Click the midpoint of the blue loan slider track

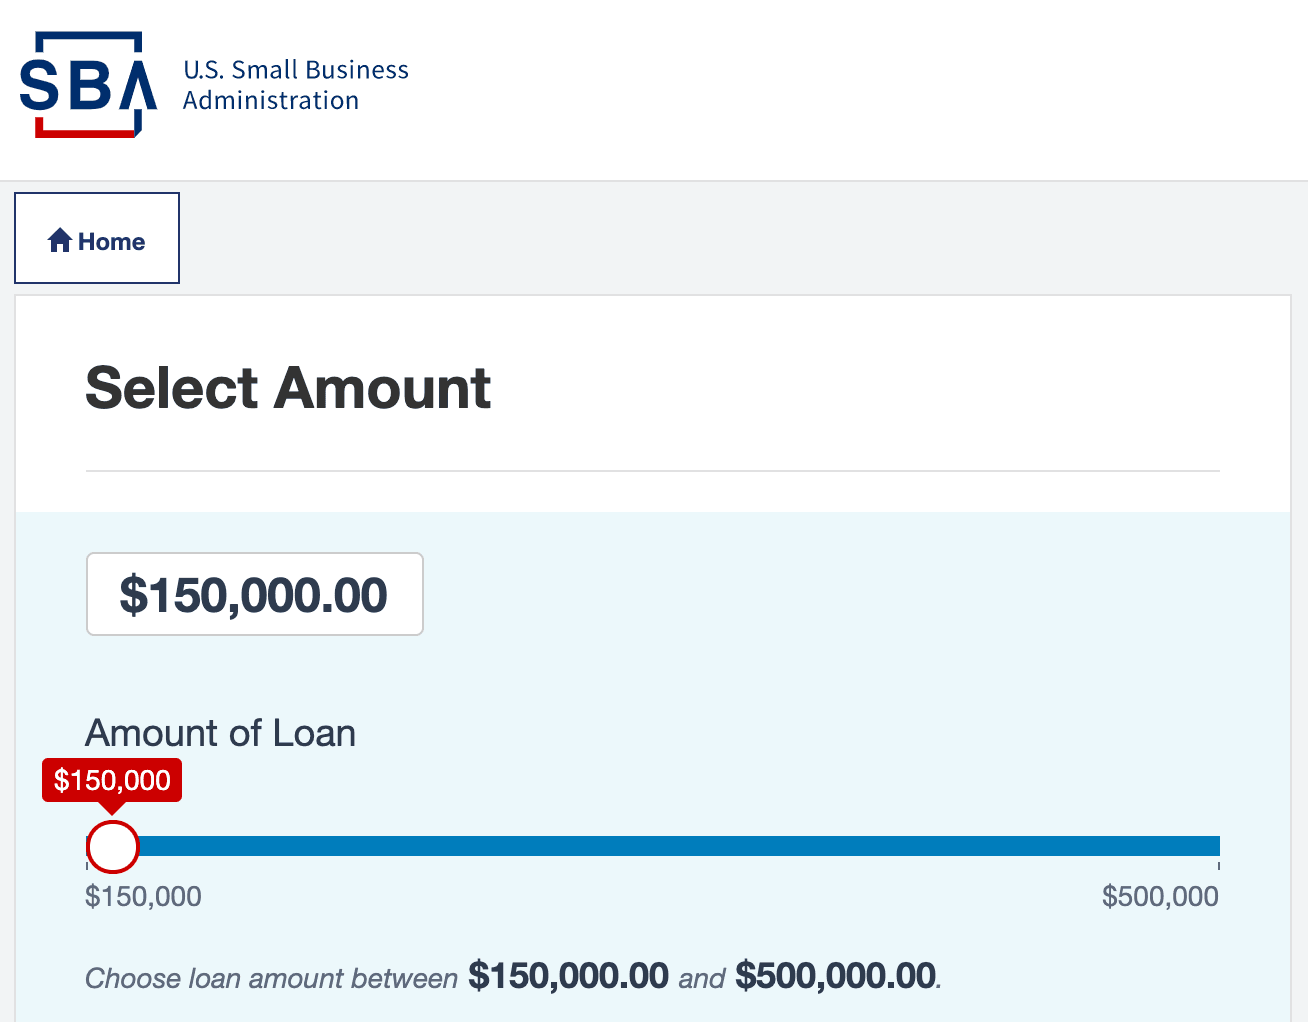coord(653,847)
